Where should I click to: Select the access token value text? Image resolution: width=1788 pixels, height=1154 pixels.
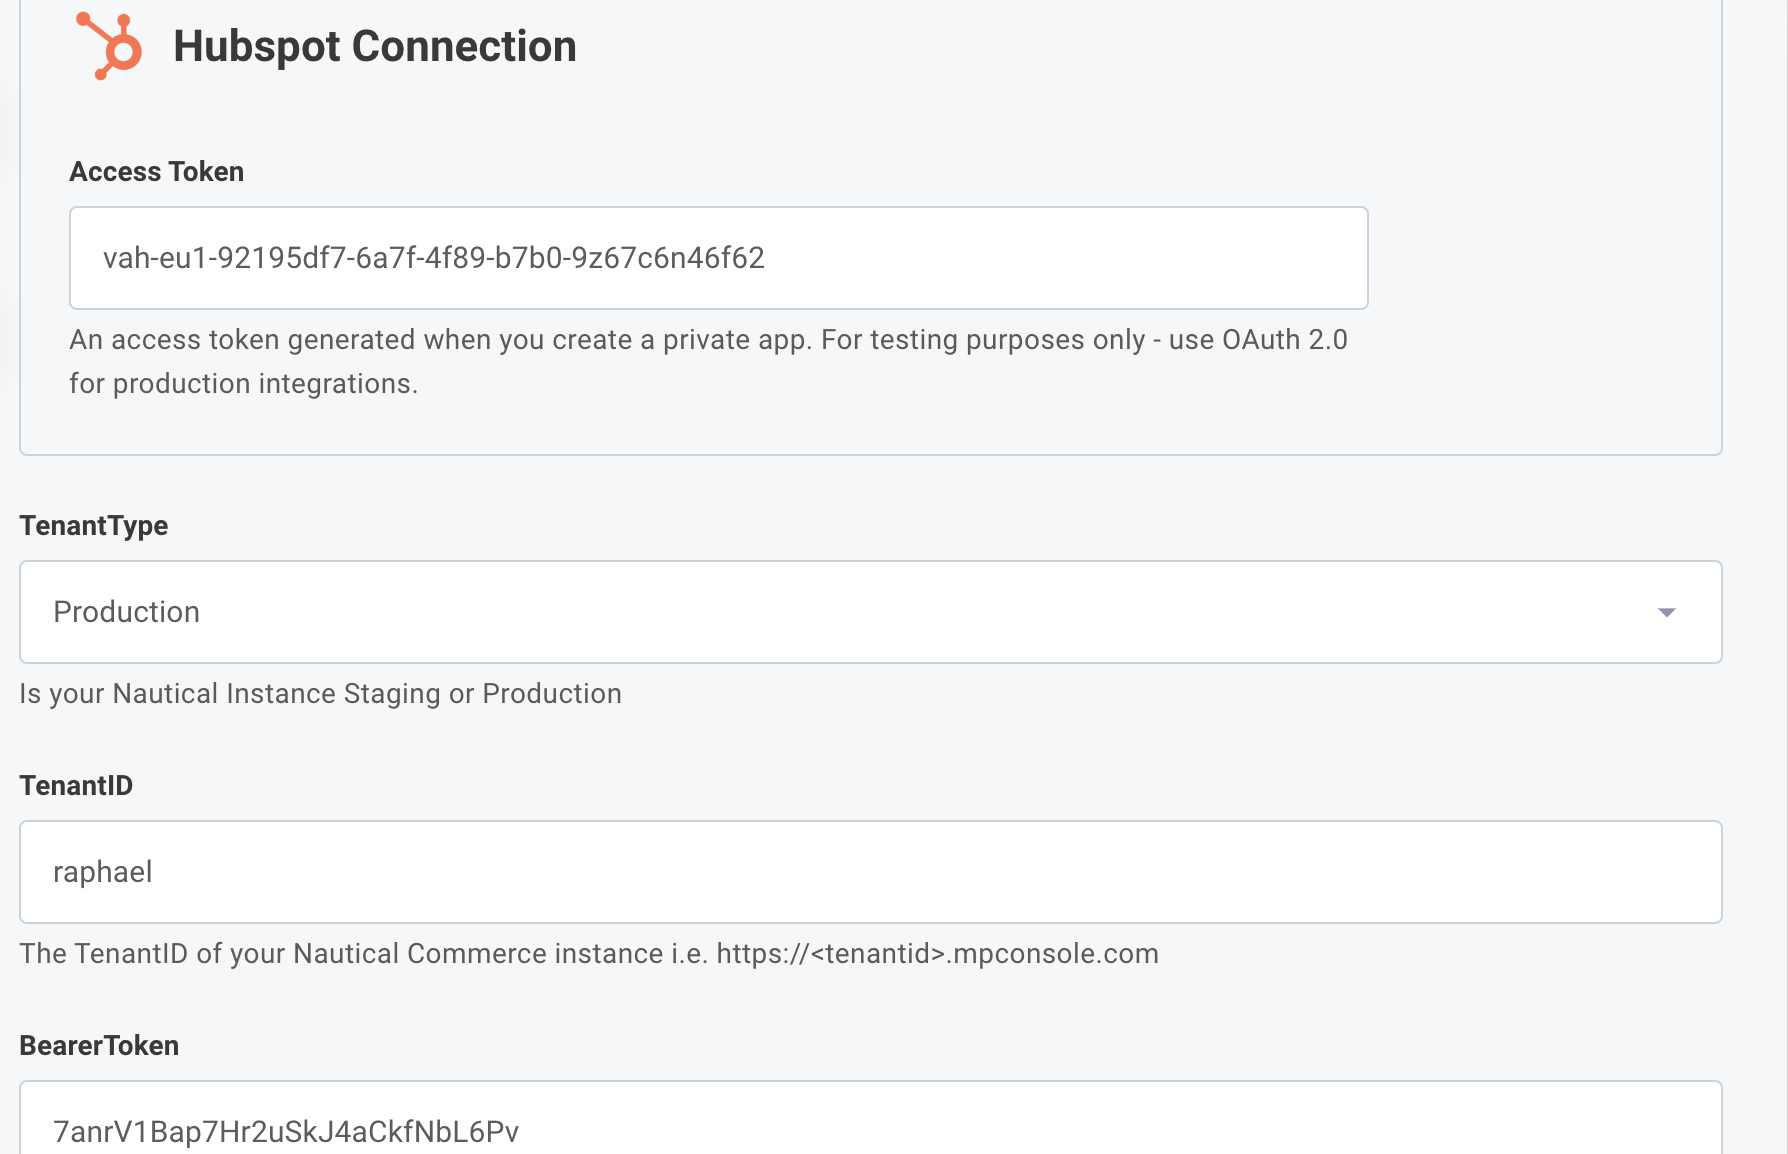[432, 258]
